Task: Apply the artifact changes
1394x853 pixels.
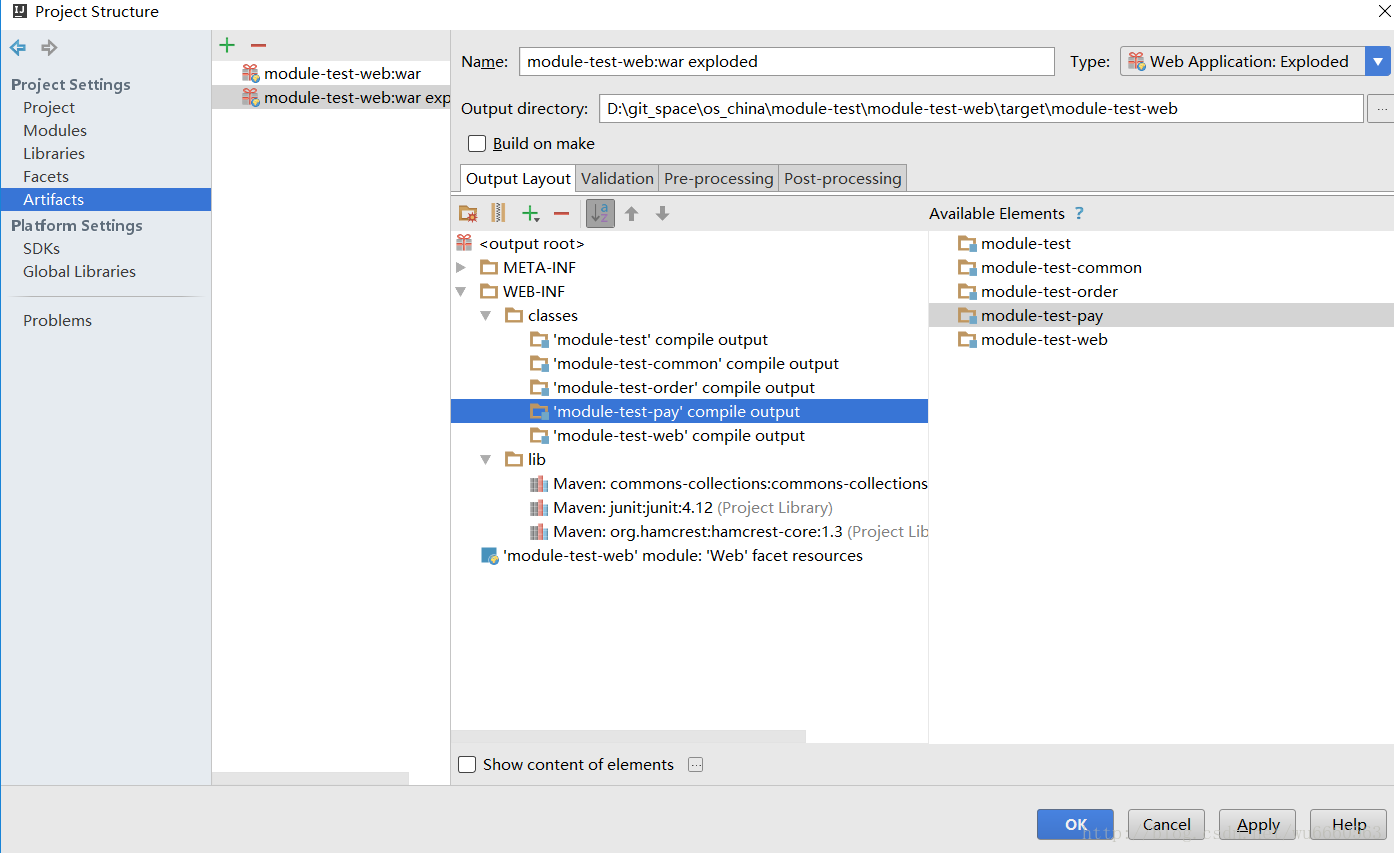Action: point(1257,824)
